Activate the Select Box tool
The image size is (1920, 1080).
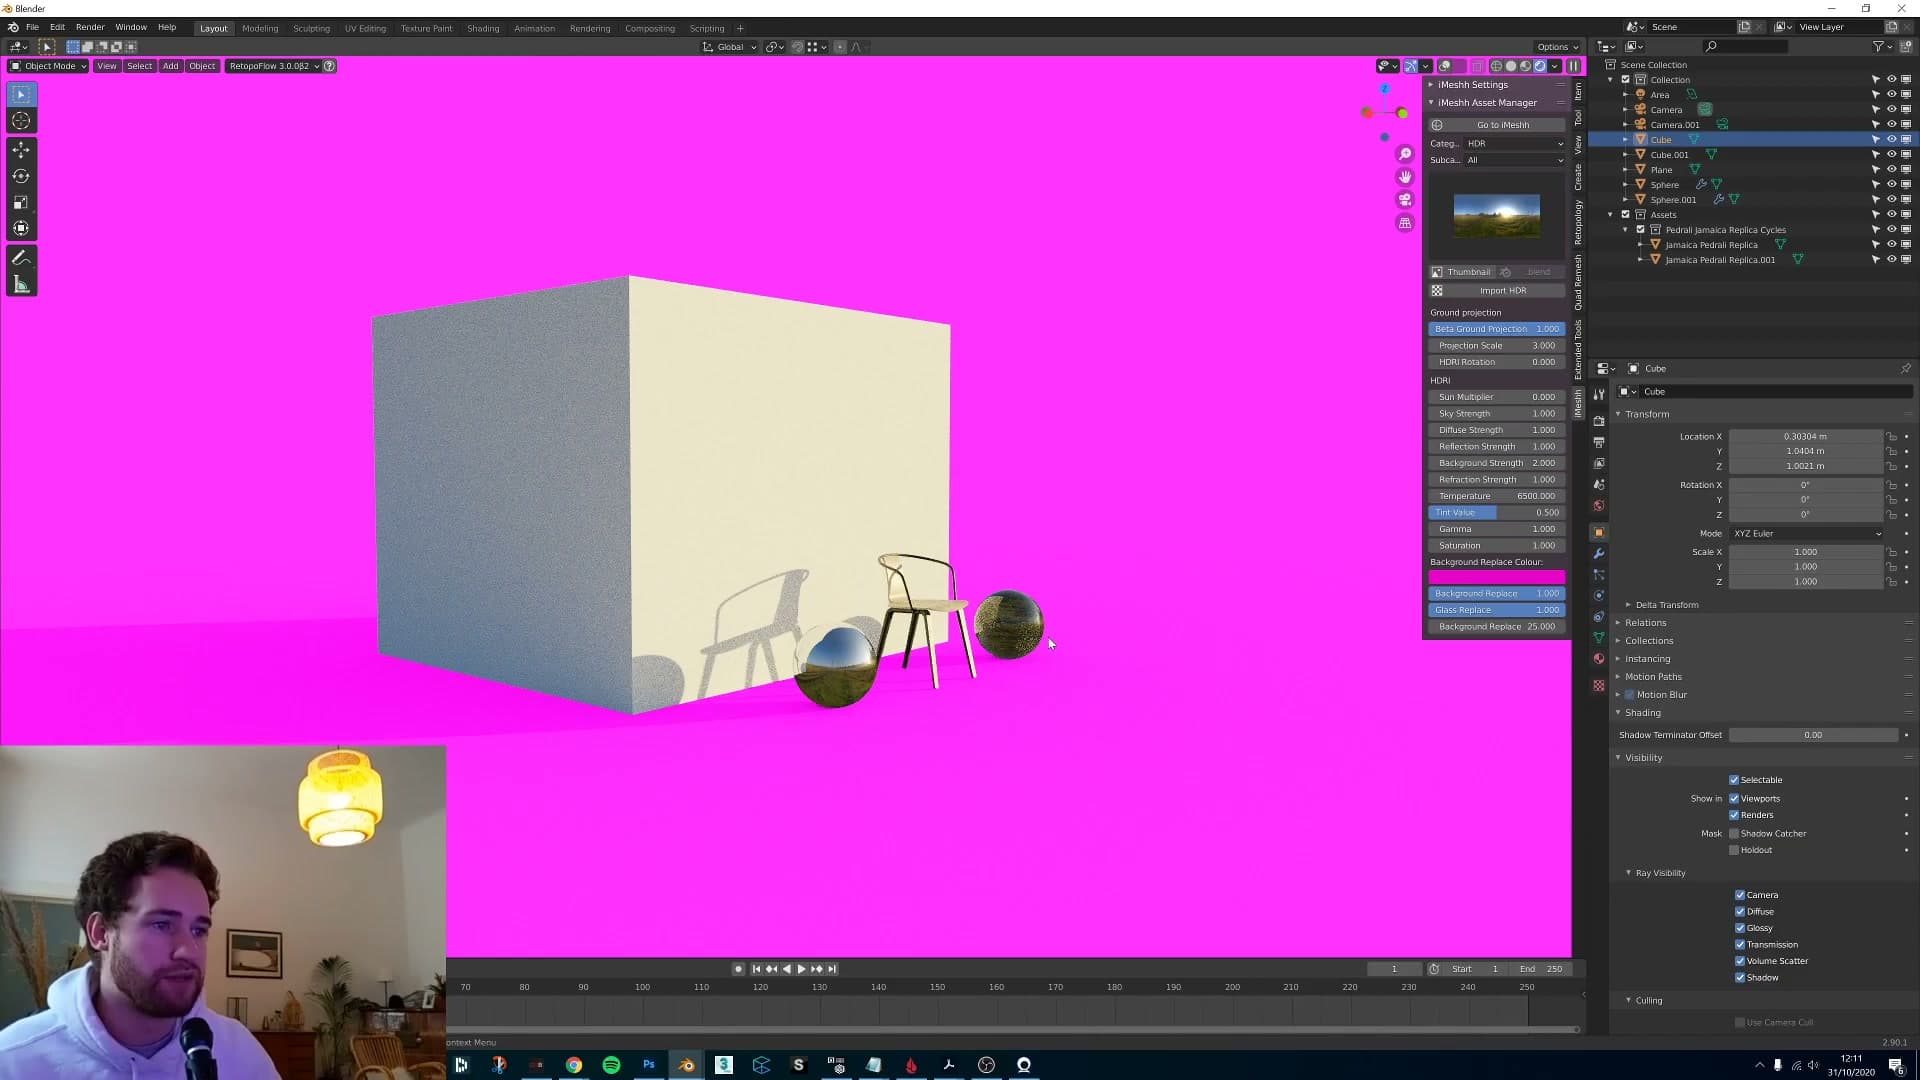(21, 94)
